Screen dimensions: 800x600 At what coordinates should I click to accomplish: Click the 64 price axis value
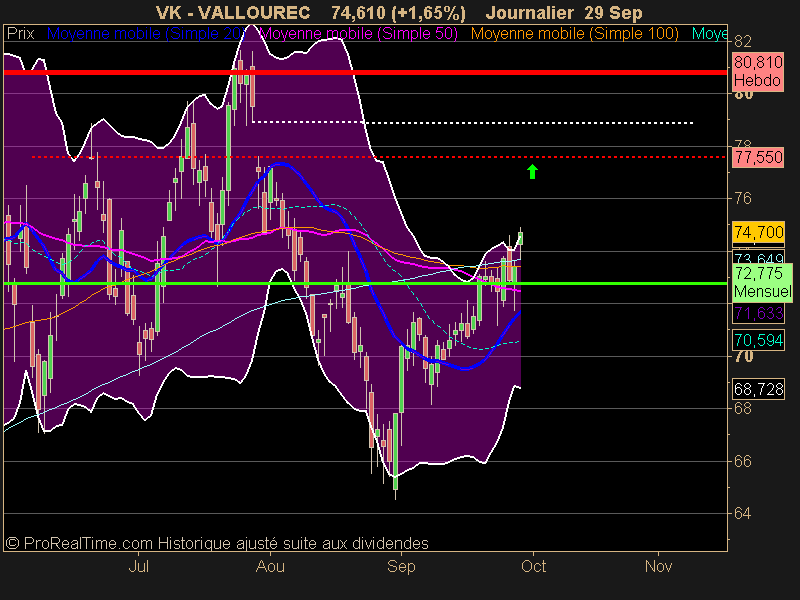743,513
